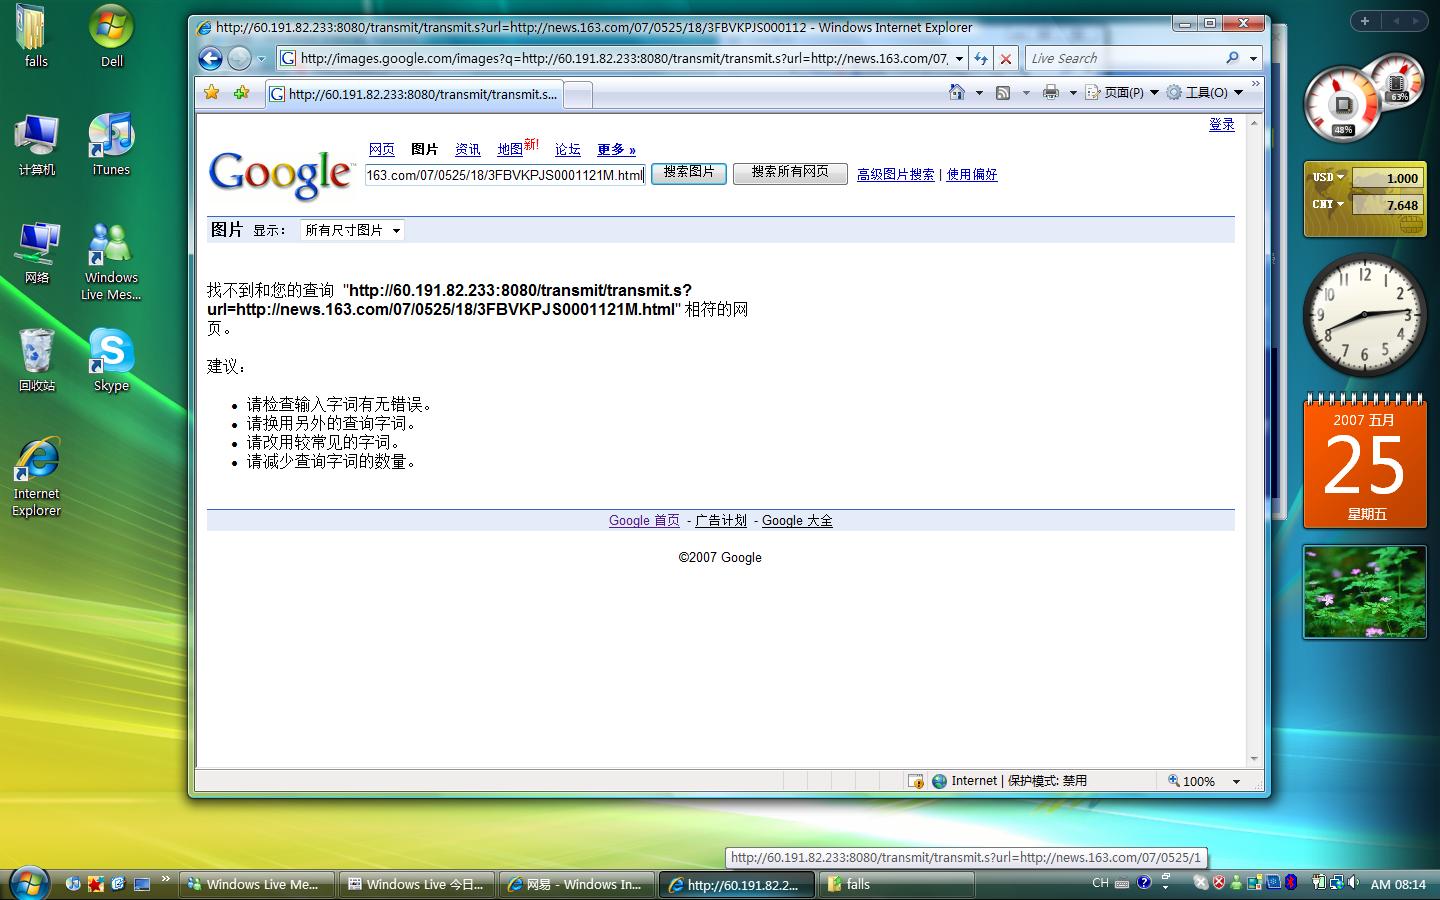Open the 回收站 recycle bin icon
1440x900 pixels.
pyautogui.click(x=37, y=360)
